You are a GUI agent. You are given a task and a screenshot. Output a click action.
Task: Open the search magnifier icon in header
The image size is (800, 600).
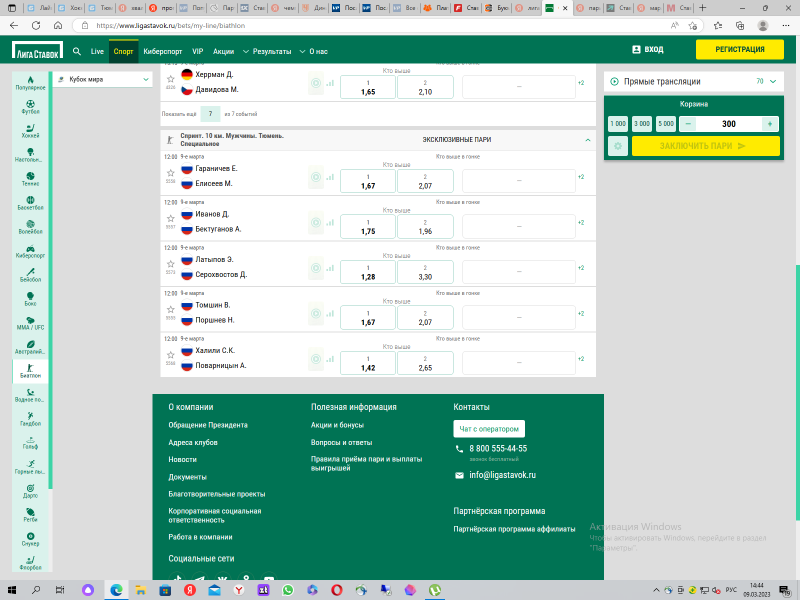point(78,50)
